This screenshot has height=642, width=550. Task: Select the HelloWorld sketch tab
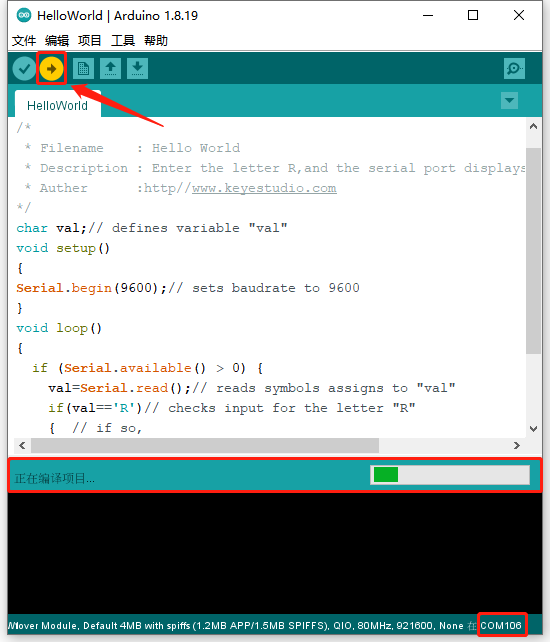tap(58, 105)
